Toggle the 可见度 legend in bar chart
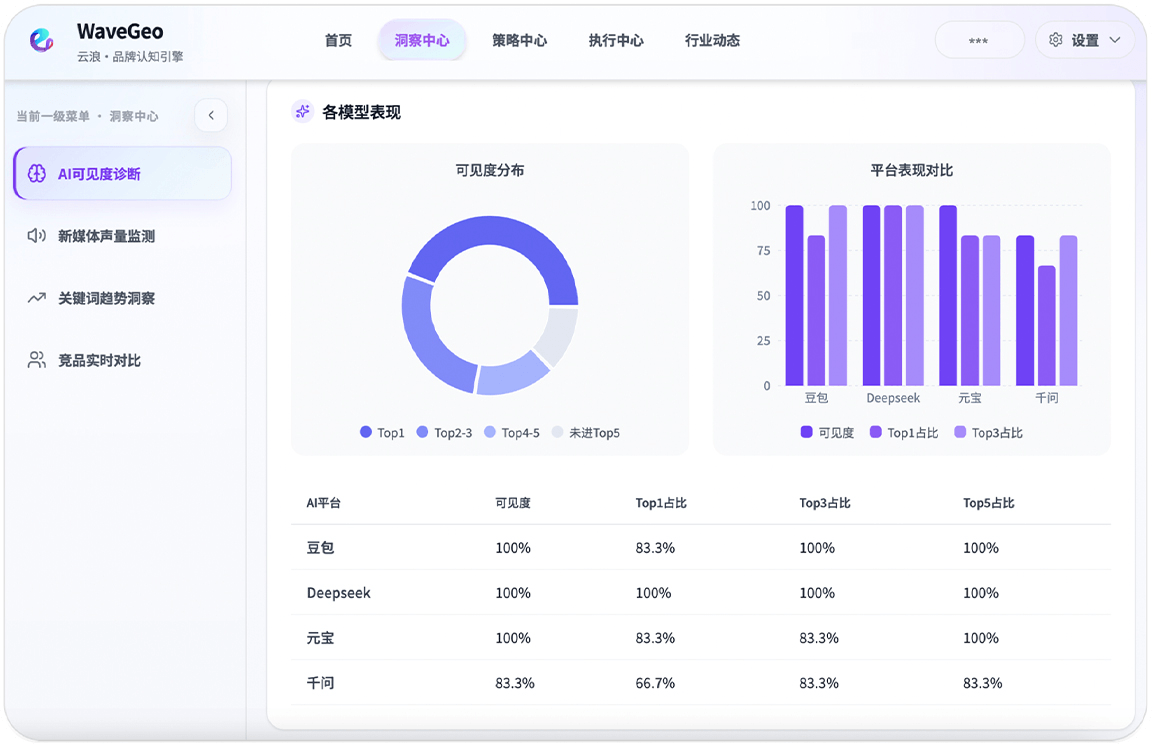 (827, 433)
